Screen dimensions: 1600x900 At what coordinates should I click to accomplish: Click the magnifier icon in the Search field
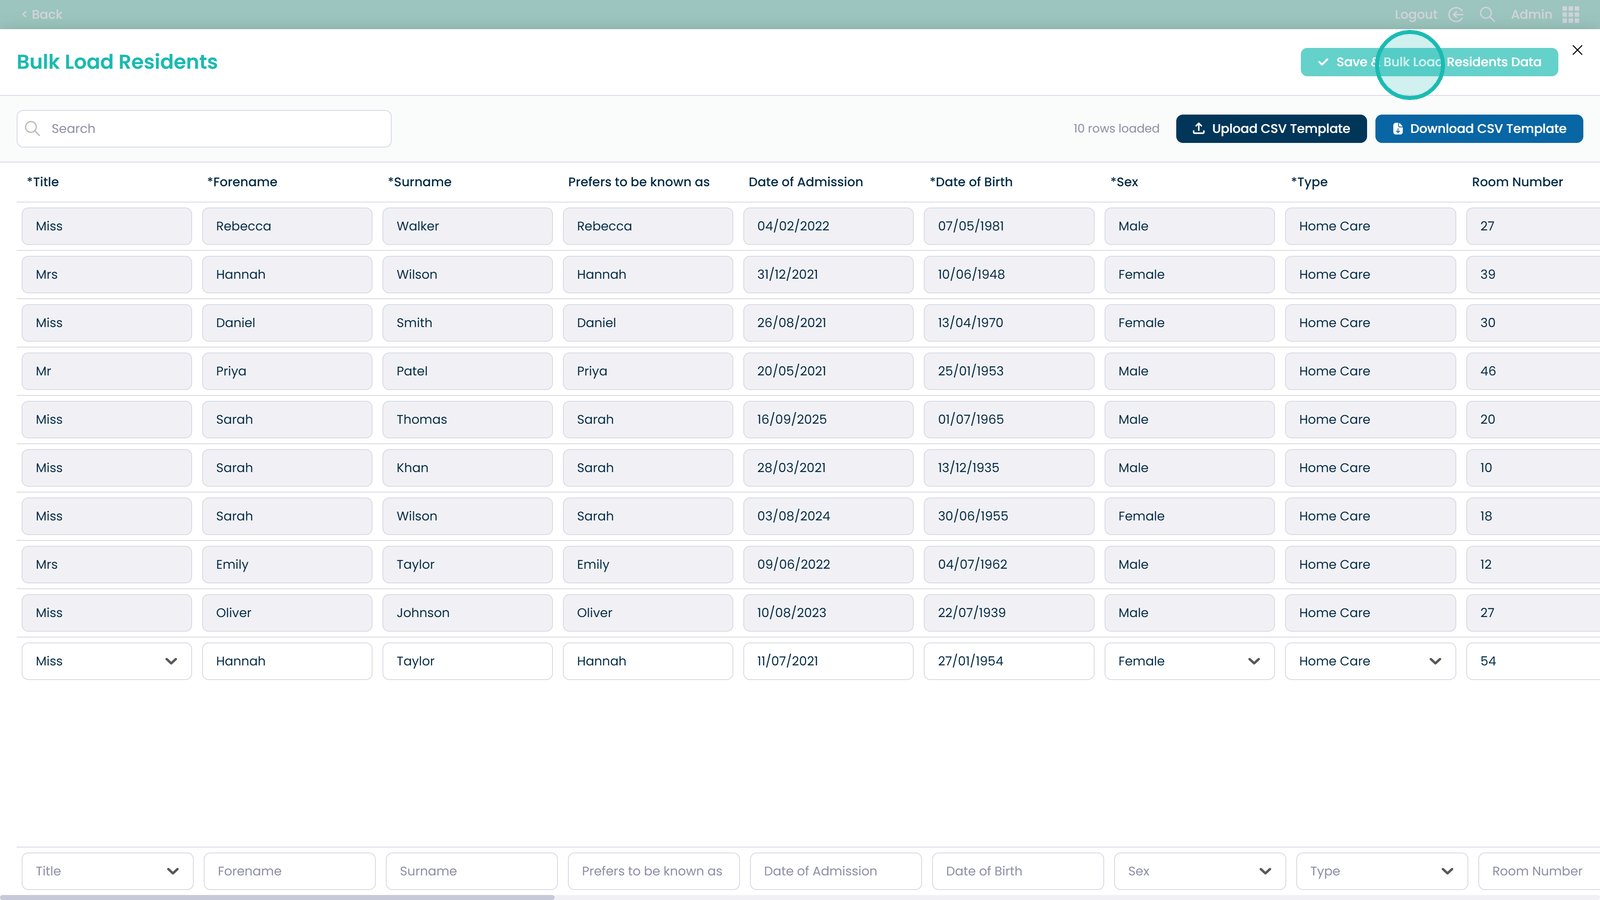33,129
